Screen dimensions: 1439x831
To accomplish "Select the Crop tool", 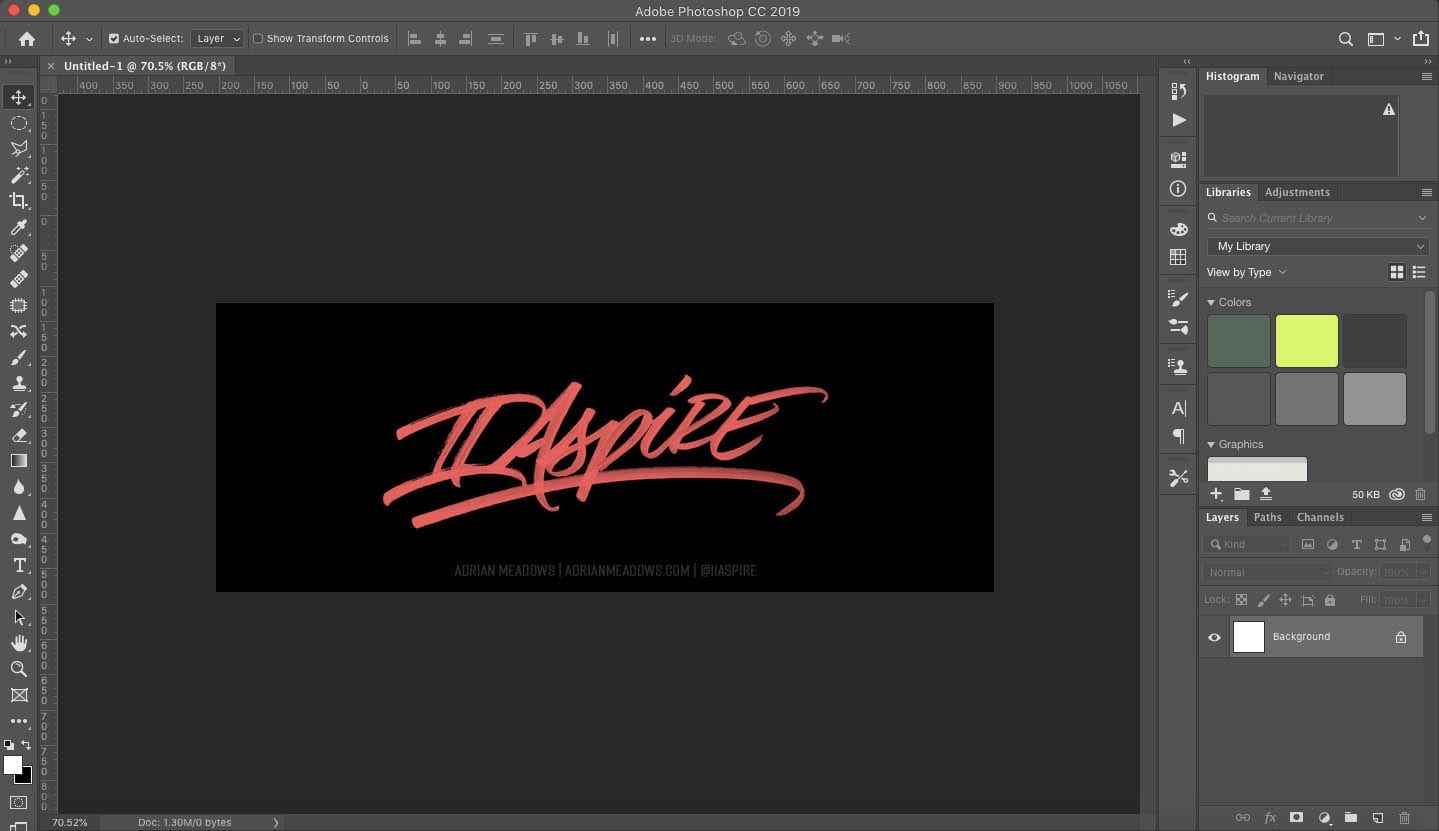I will pyautogui.click(x=19, y=201).
